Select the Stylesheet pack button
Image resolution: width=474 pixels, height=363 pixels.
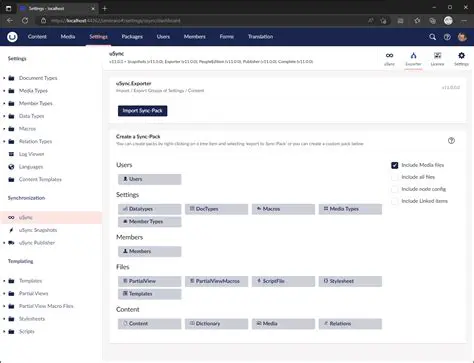(350, 281)
